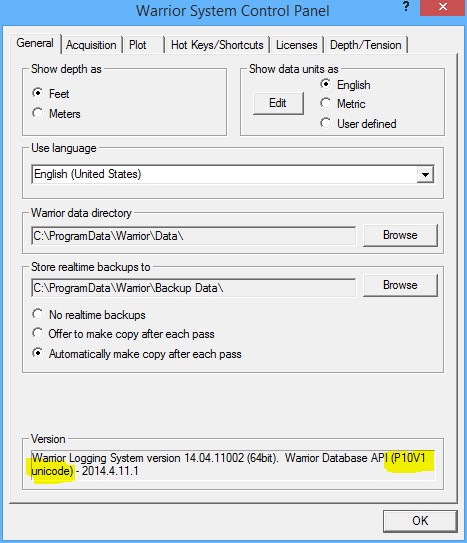The width and height of the screenshot is (467, 543).
Task: Close the Warrior System Control Panel
Action: [x=442, y=7]
